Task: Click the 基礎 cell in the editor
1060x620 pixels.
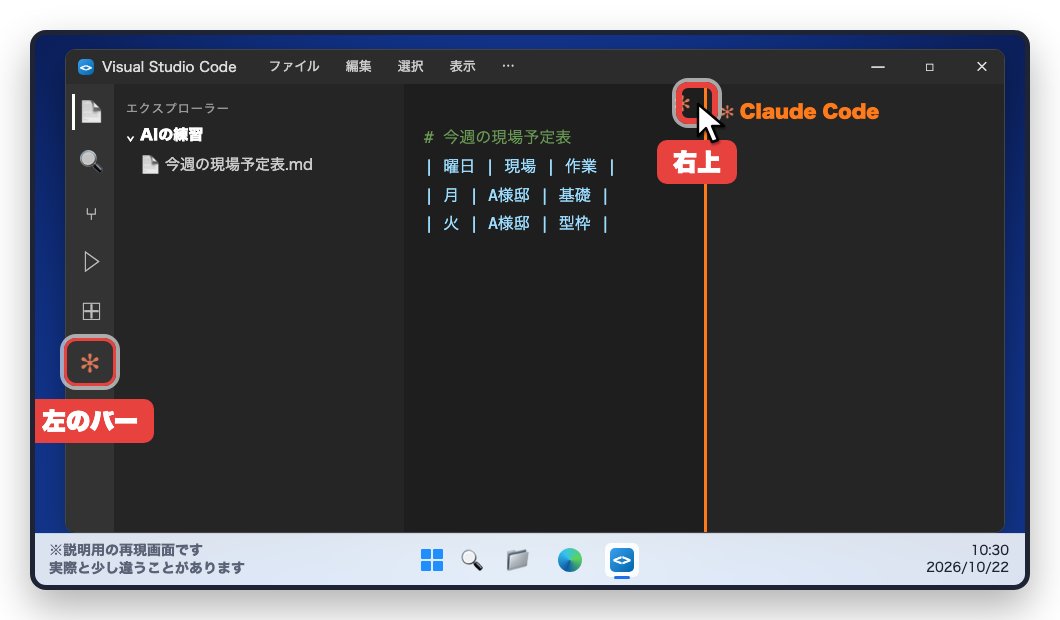Action: point(575,195)
